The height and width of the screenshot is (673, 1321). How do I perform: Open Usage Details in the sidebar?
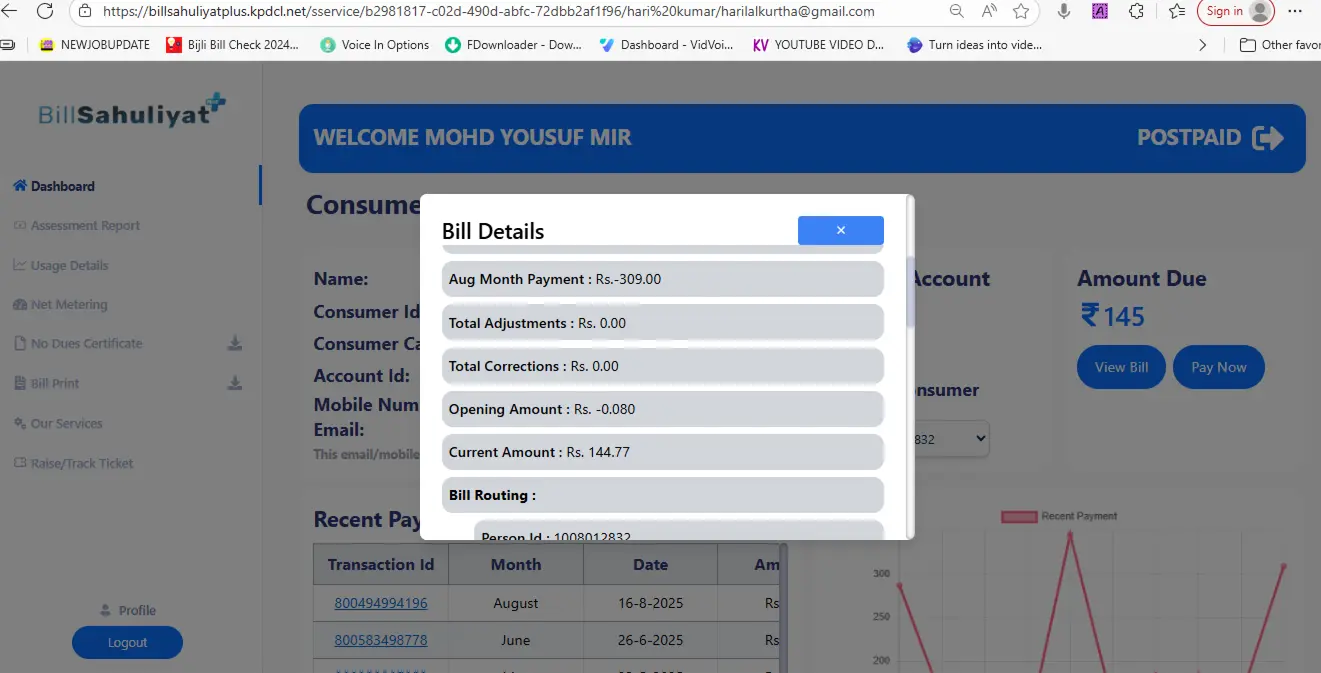click(69, 265)
